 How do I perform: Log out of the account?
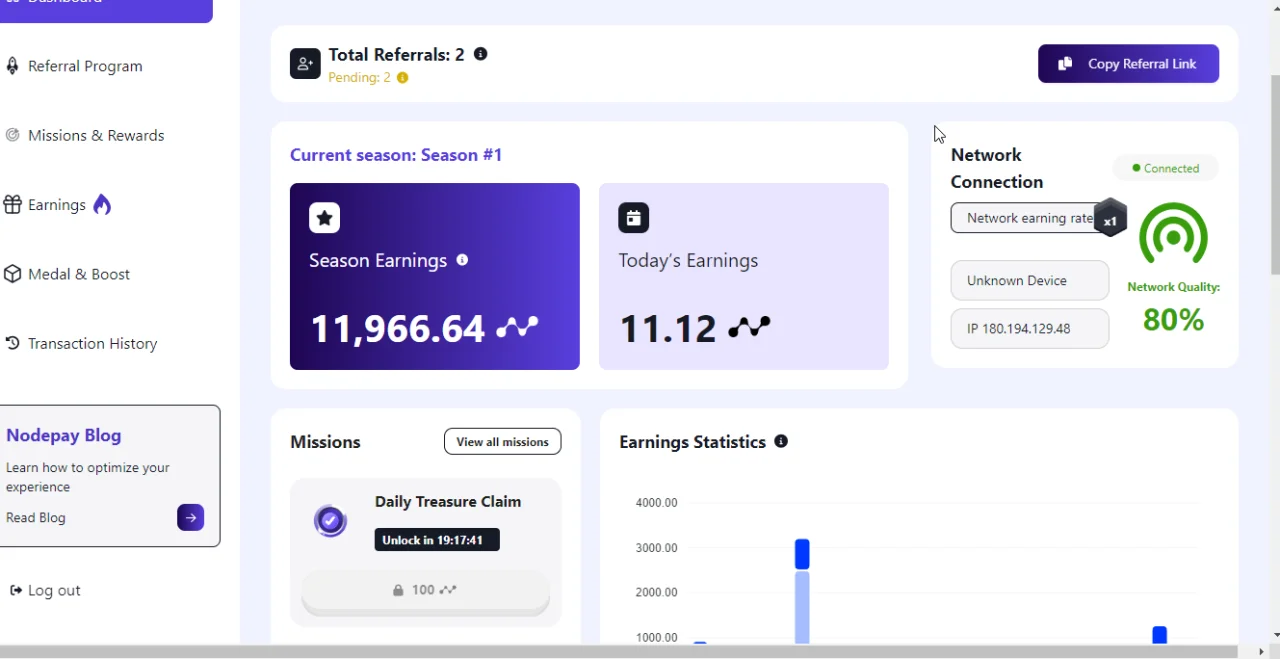click(54, 591)
